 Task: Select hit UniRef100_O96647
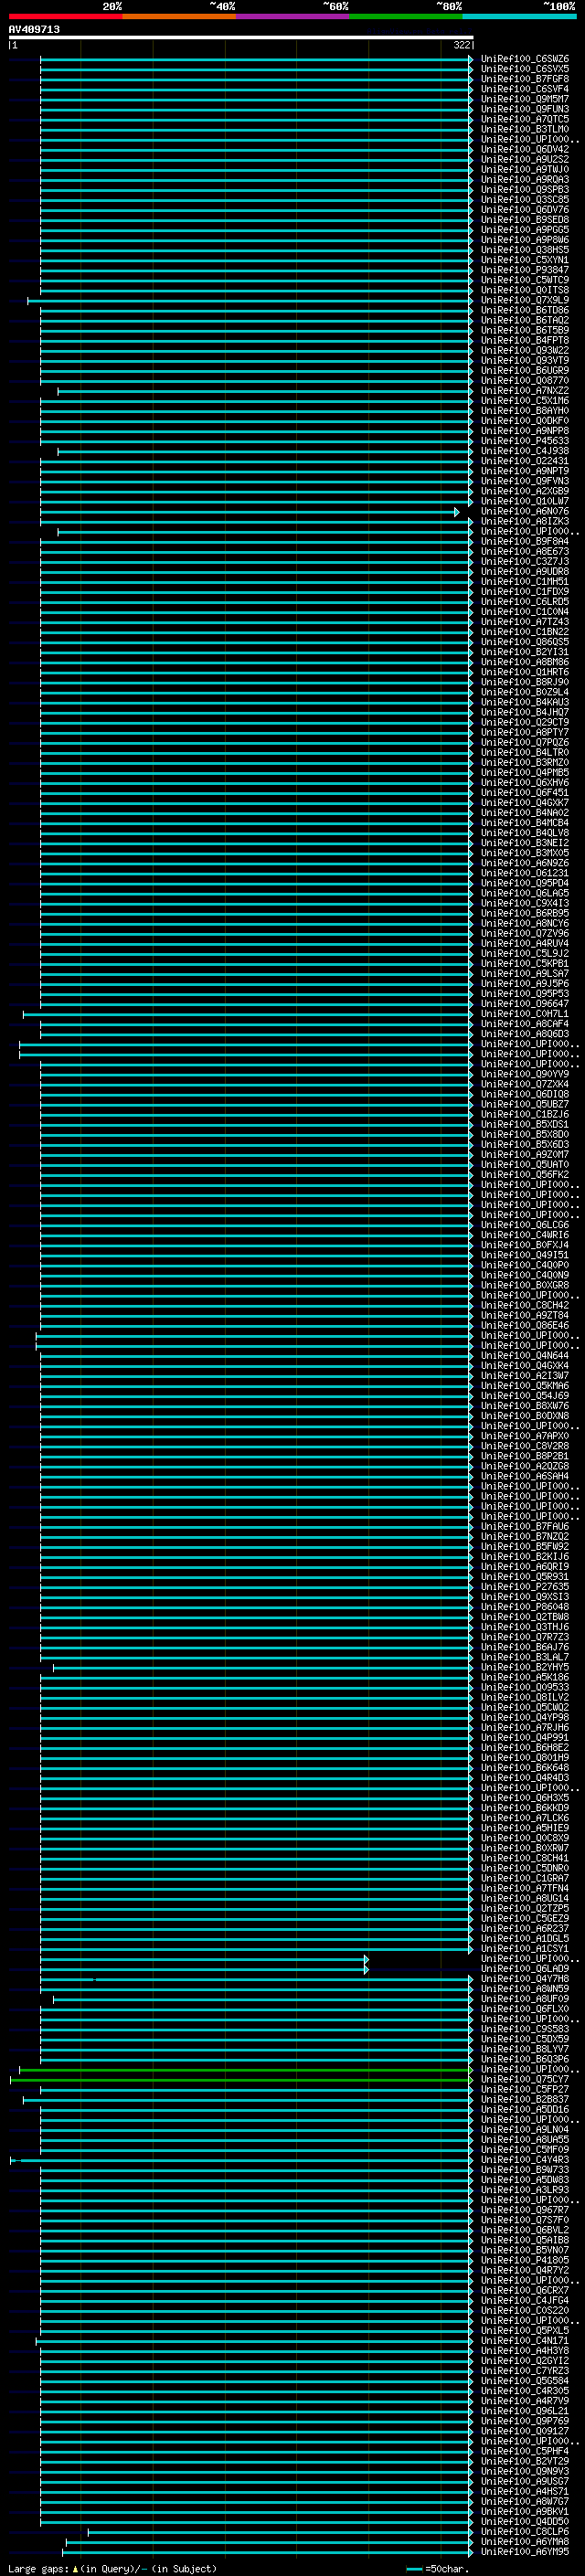click(524, 1004)
